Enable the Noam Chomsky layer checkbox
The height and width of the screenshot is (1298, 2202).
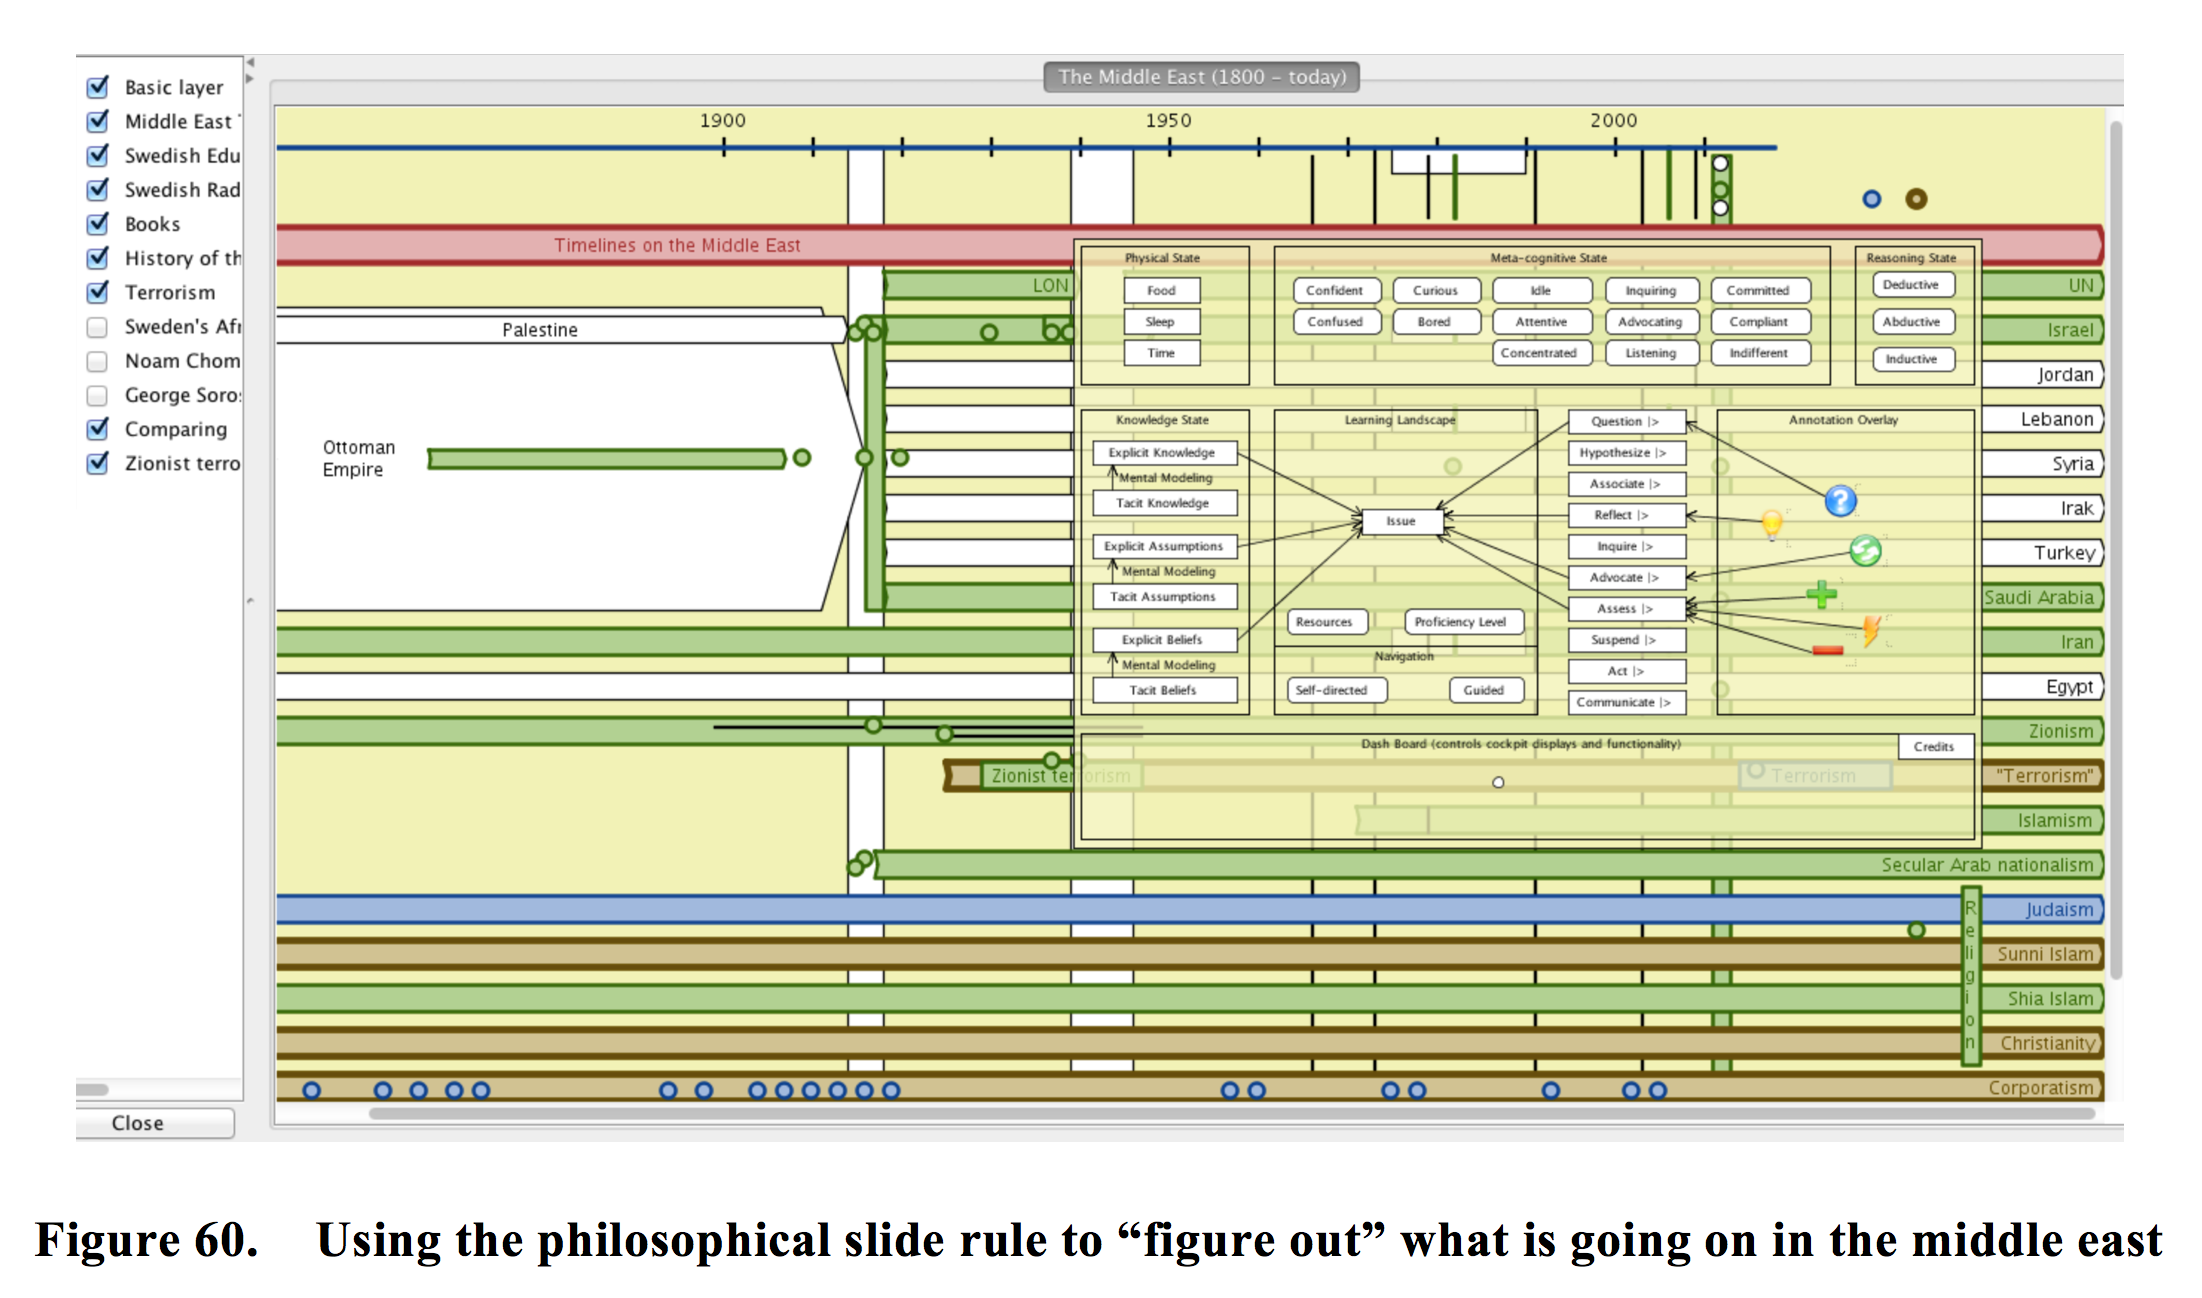coord(98,361)
